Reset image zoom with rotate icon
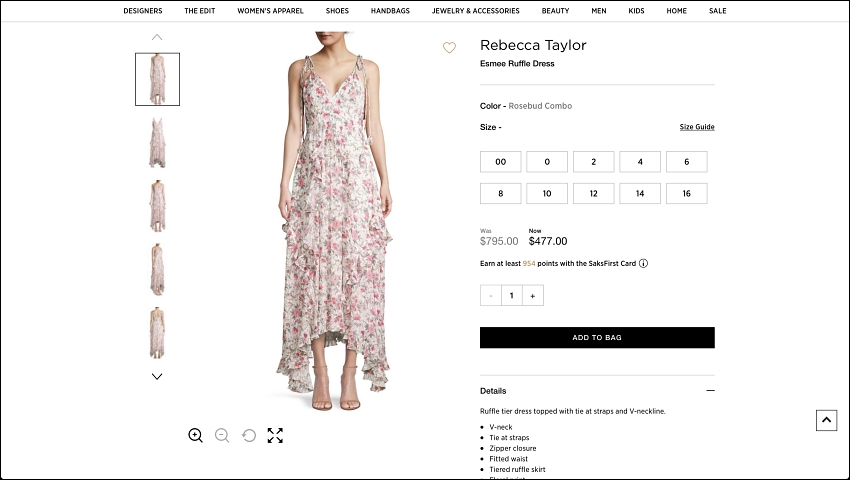The width and height of the screenshot is (850, 480). (249, 436)
